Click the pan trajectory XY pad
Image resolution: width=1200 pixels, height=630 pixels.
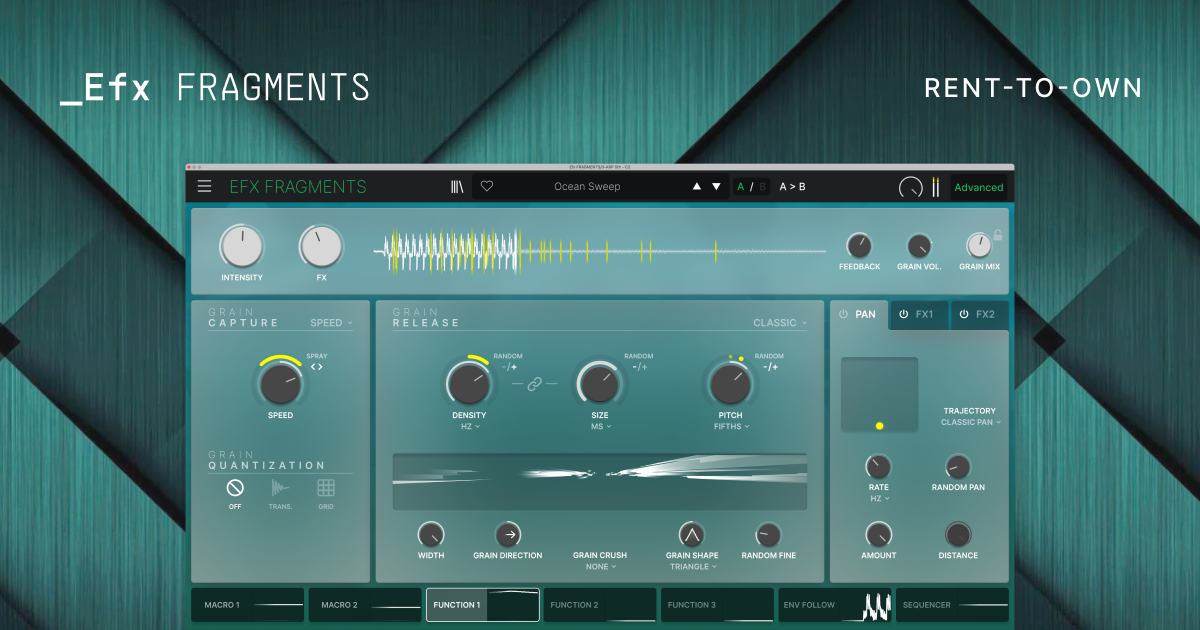[x=880, y=395]
